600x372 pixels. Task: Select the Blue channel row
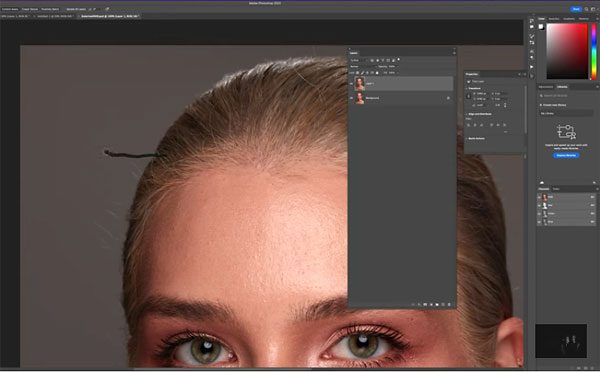[x=566, y=222]
